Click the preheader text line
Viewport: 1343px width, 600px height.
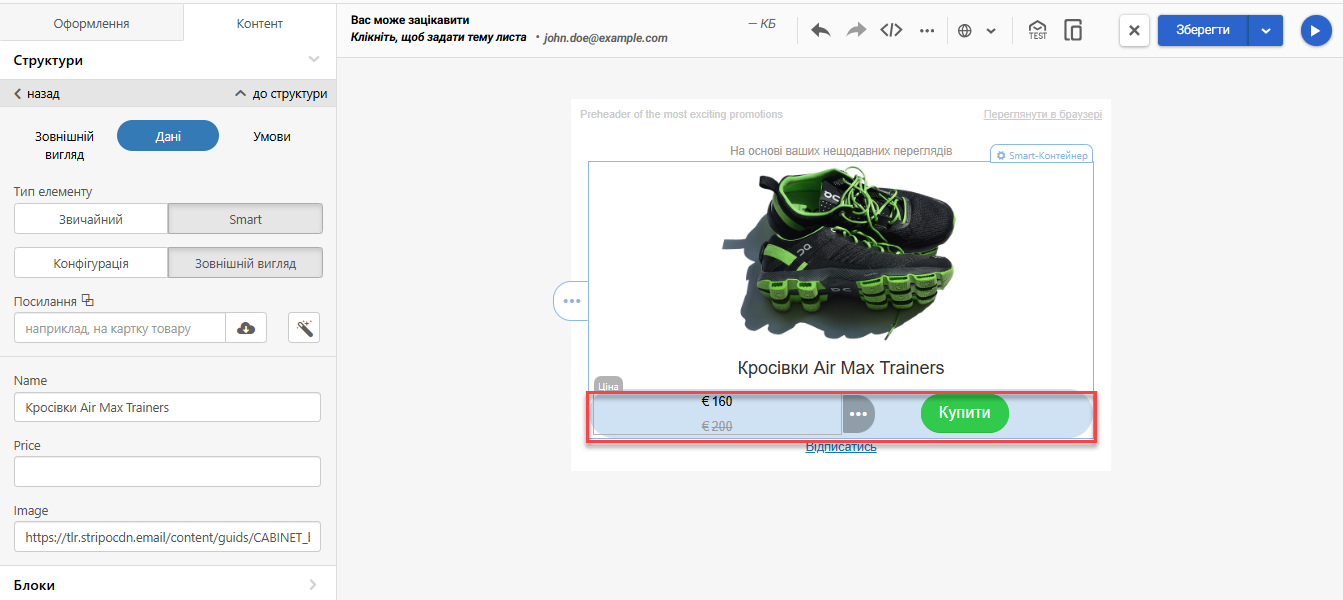click(681, 114)
